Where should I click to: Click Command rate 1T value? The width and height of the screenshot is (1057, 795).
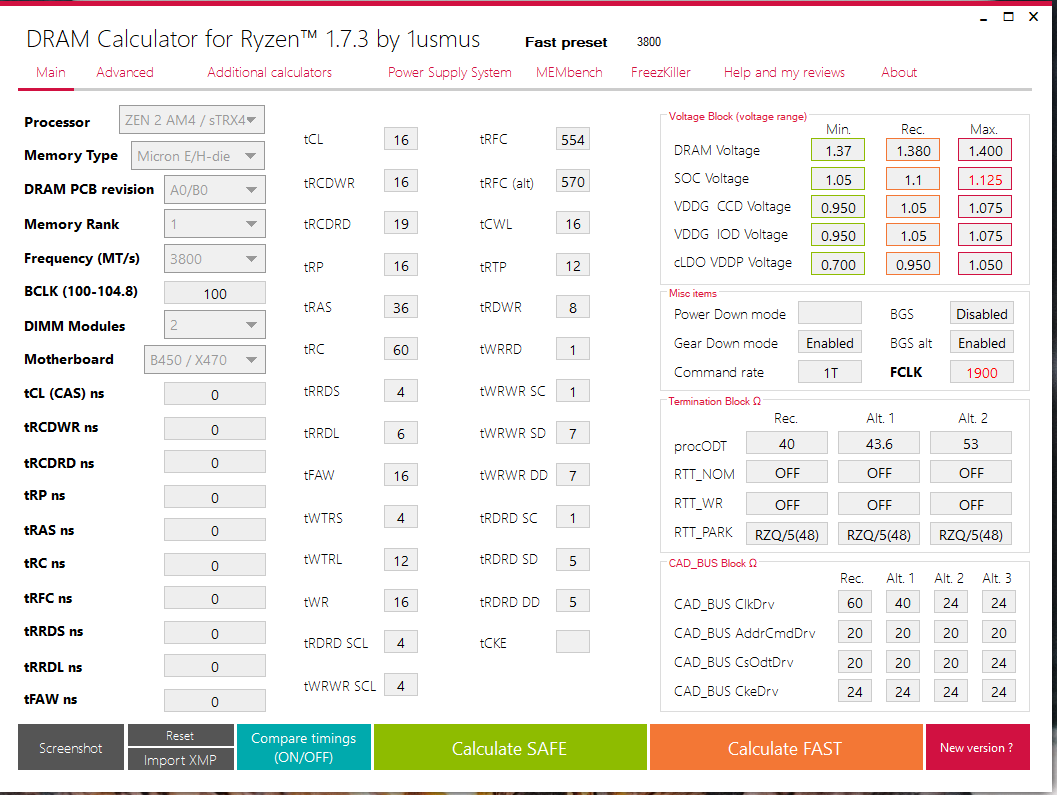[830, 372]
